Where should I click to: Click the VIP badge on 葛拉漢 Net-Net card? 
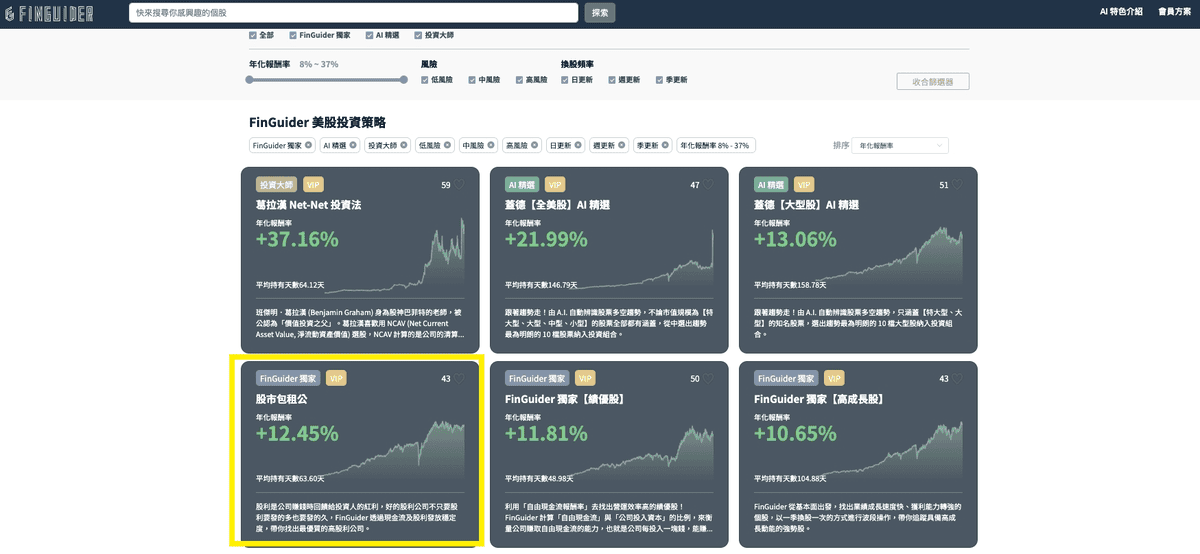(313, 185)
